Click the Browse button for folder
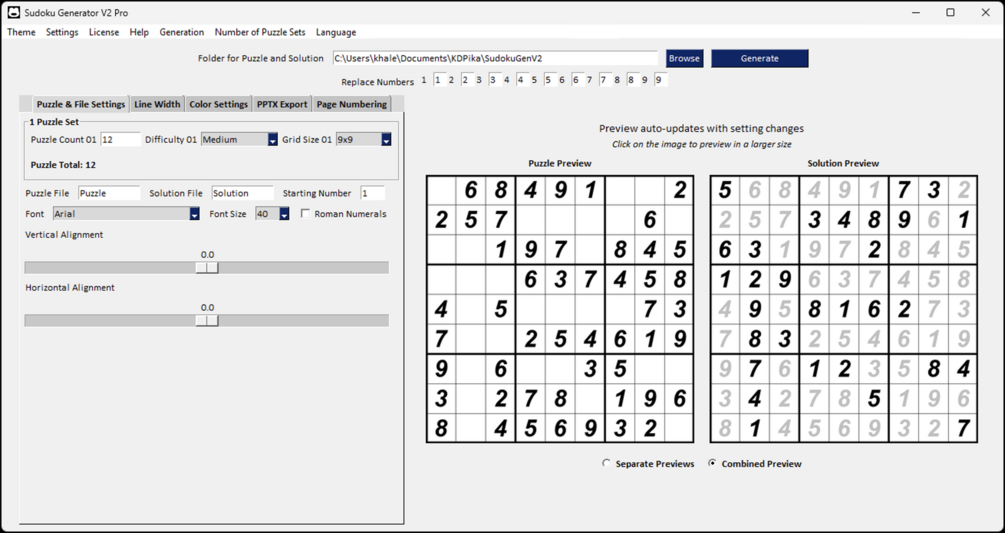Screen dimensions: 1005x533 tap(684, 58)
